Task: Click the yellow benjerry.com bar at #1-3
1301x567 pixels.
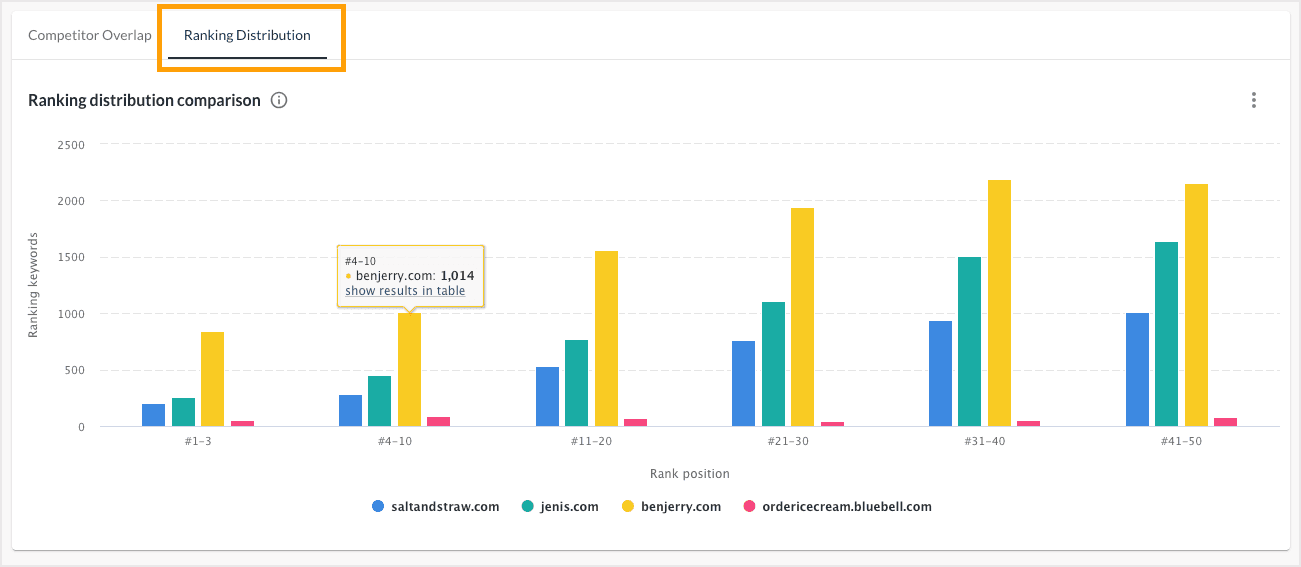Action: [x=212, y=379]
